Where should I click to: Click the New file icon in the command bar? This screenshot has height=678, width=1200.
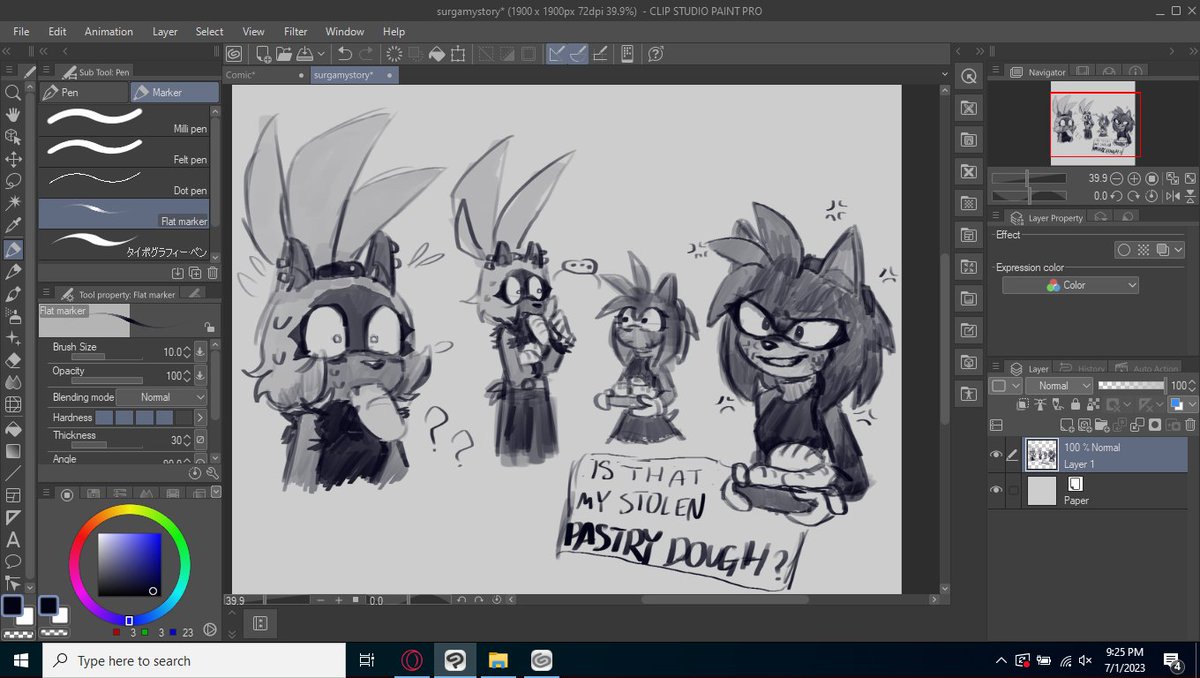coord(263,54)
